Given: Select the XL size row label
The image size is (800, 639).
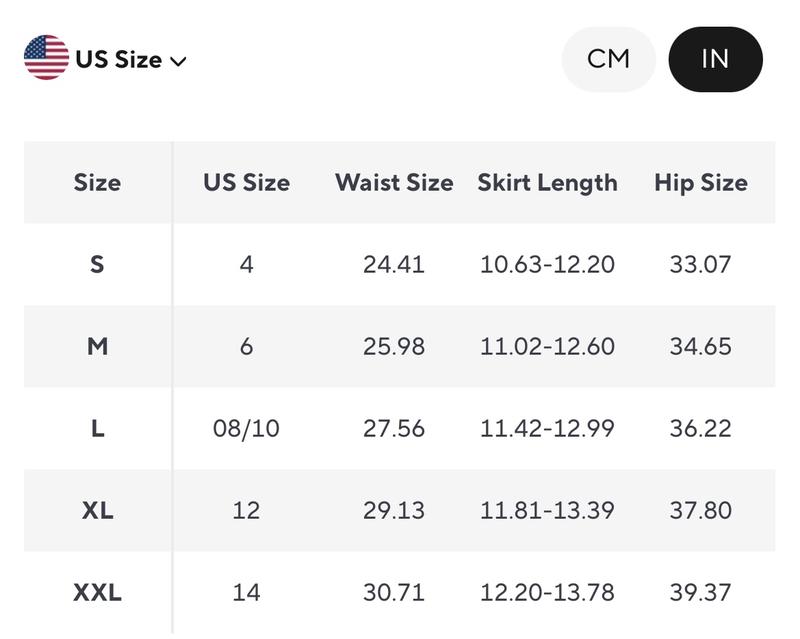Looking at the screenshot, I should tap(97, 510).
